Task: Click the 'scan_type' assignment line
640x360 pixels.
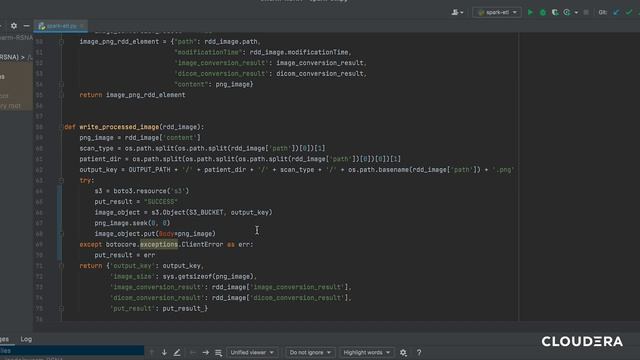Action: [202, 148]
